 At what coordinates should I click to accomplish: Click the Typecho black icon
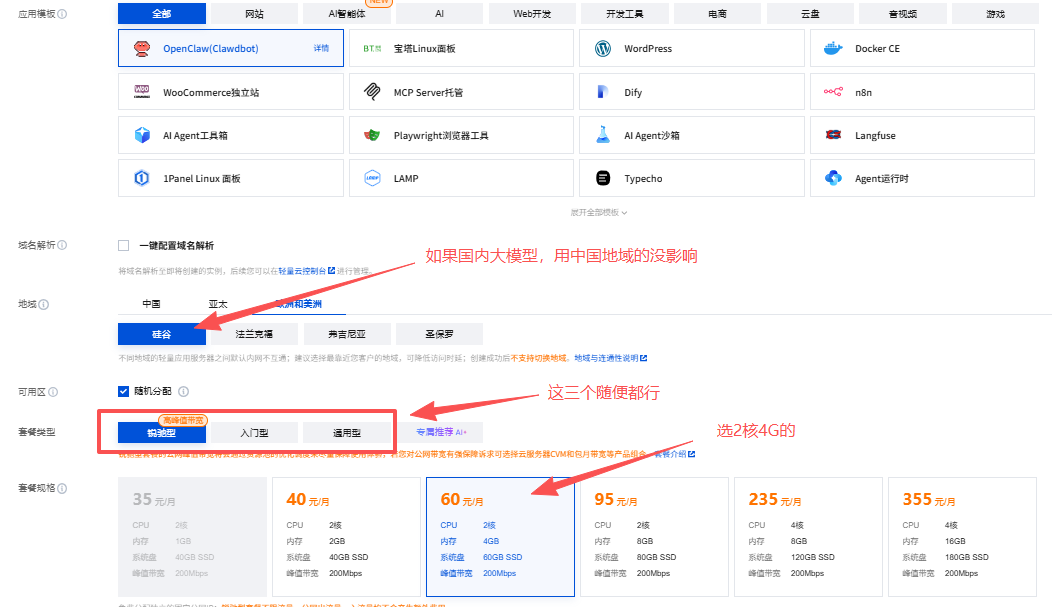click(x=603, y=178)
